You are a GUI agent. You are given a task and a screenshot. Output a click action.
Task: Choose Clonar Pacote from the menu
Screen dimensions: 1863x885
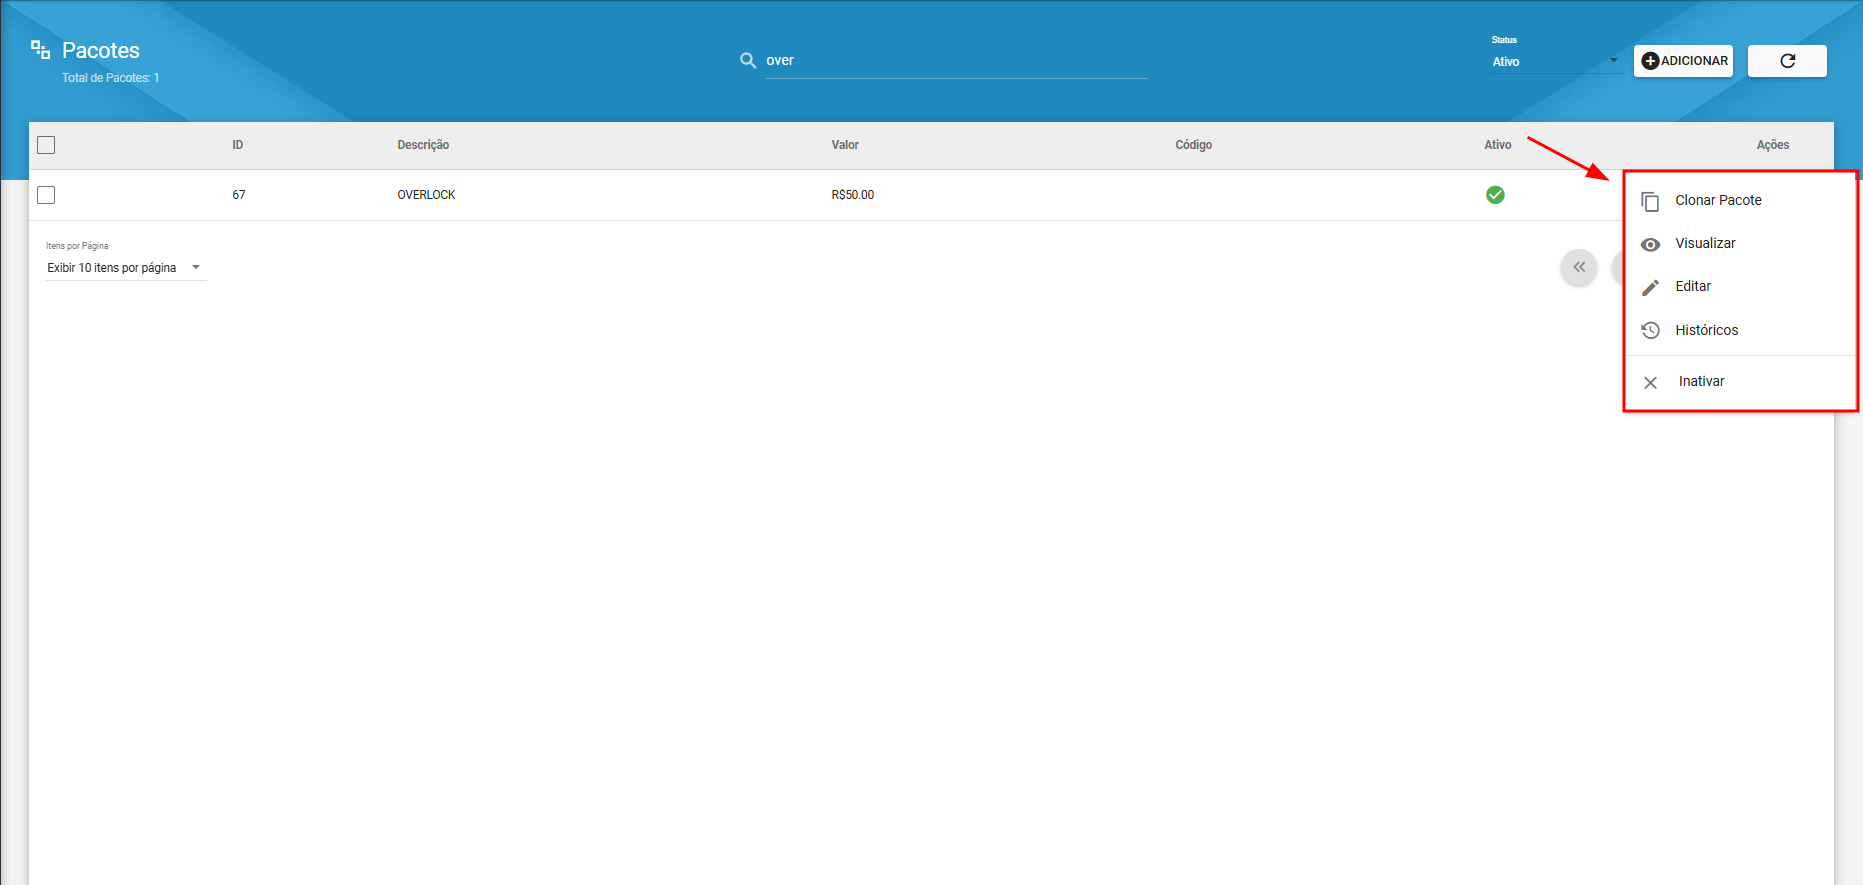pos(1740,200)
